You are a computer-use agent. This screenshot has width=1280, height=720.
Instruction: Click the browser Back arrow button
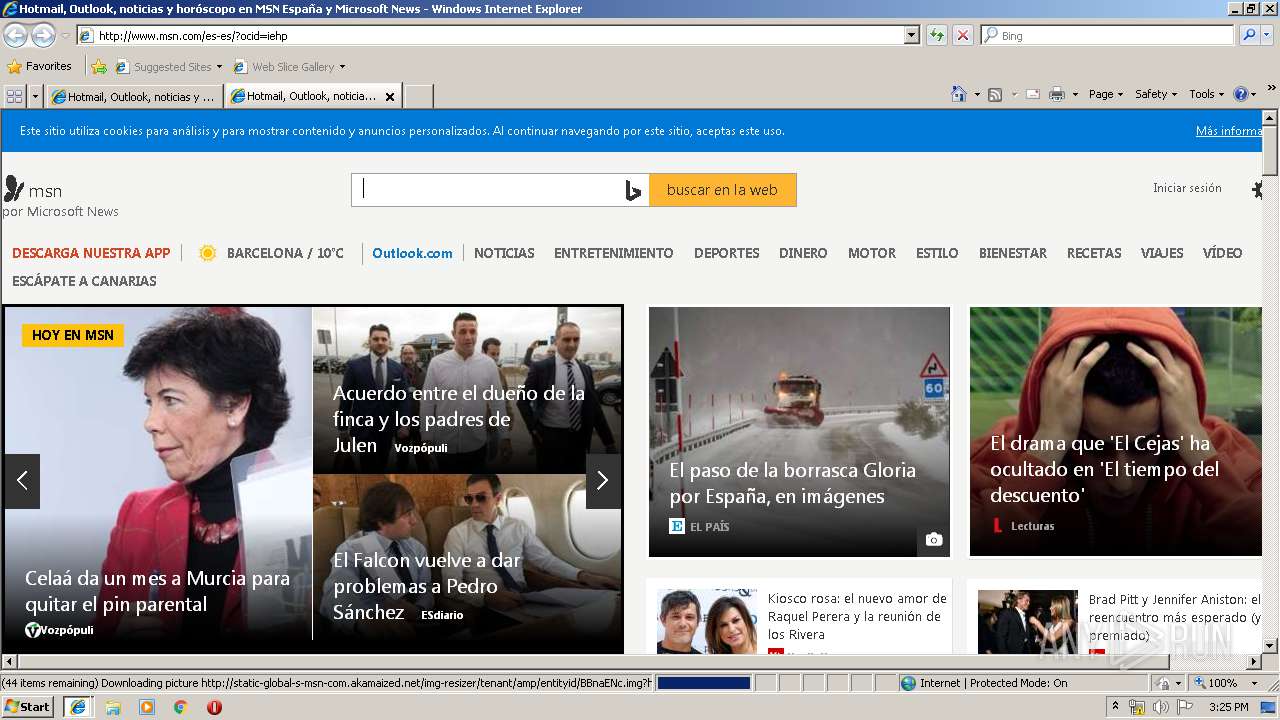click(x=15, y=36)
